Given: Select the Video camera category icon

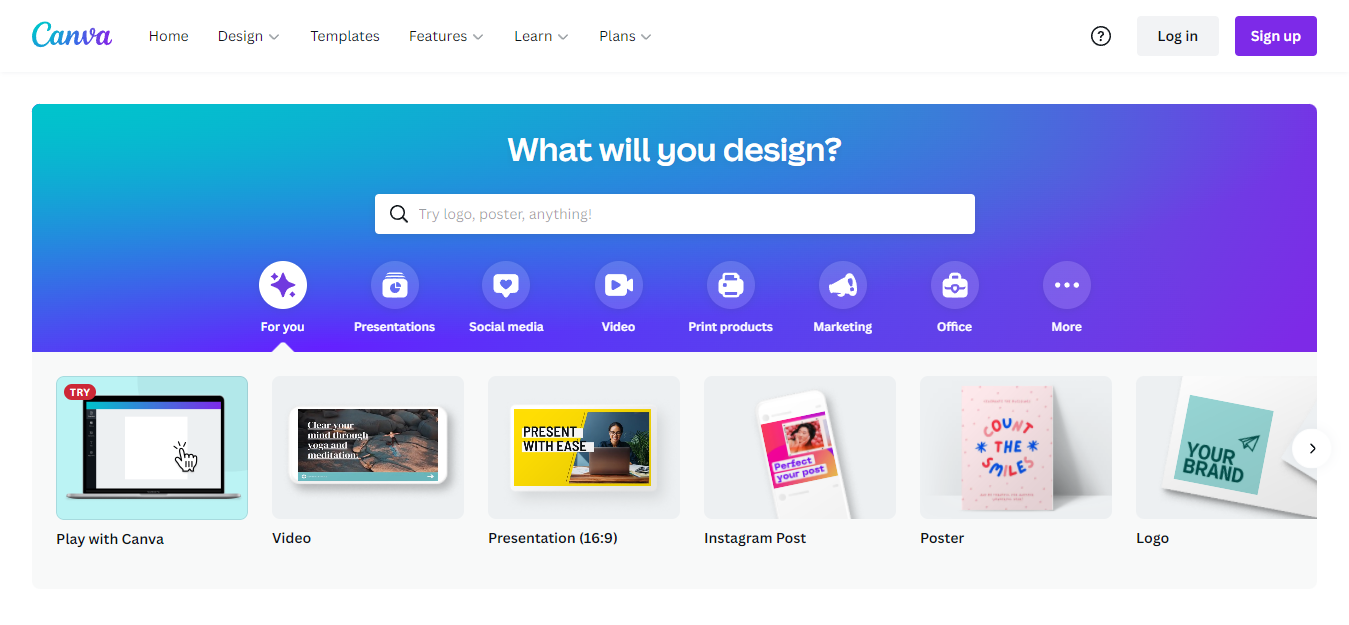Looking at the screenshot, I should tap(619, 286).
